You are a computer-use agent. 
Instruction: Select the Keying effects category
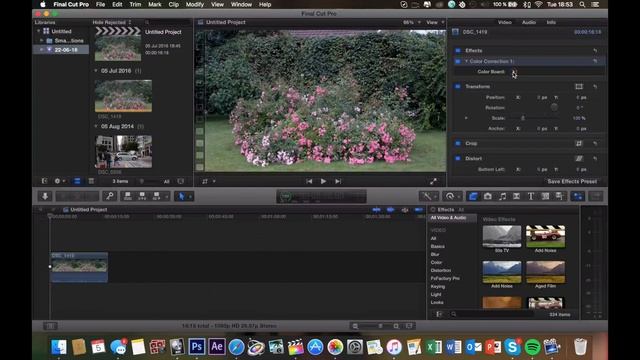coord(438,287)
